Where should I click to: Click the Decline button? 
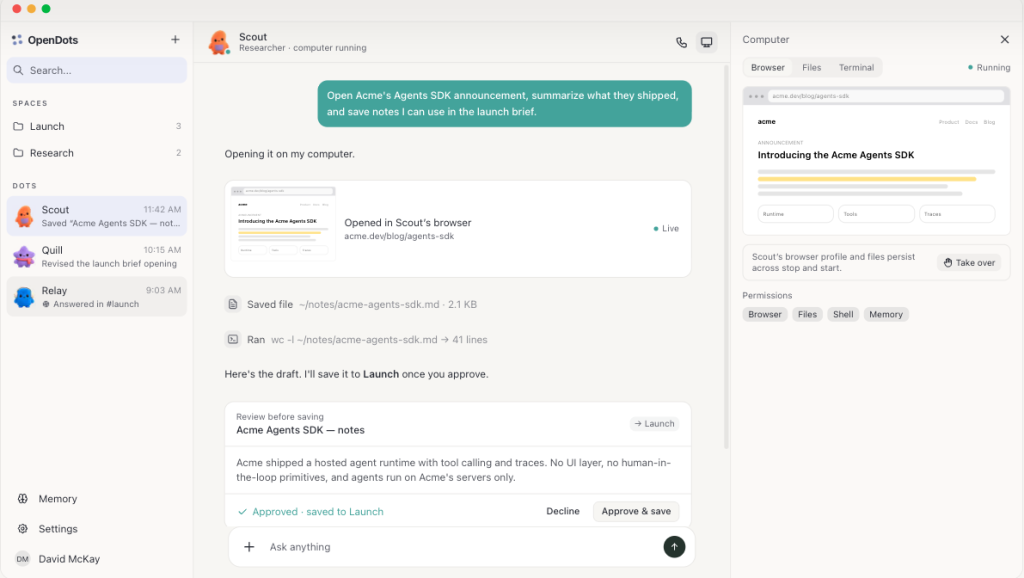pyautogui.click(x=563, y=511)
